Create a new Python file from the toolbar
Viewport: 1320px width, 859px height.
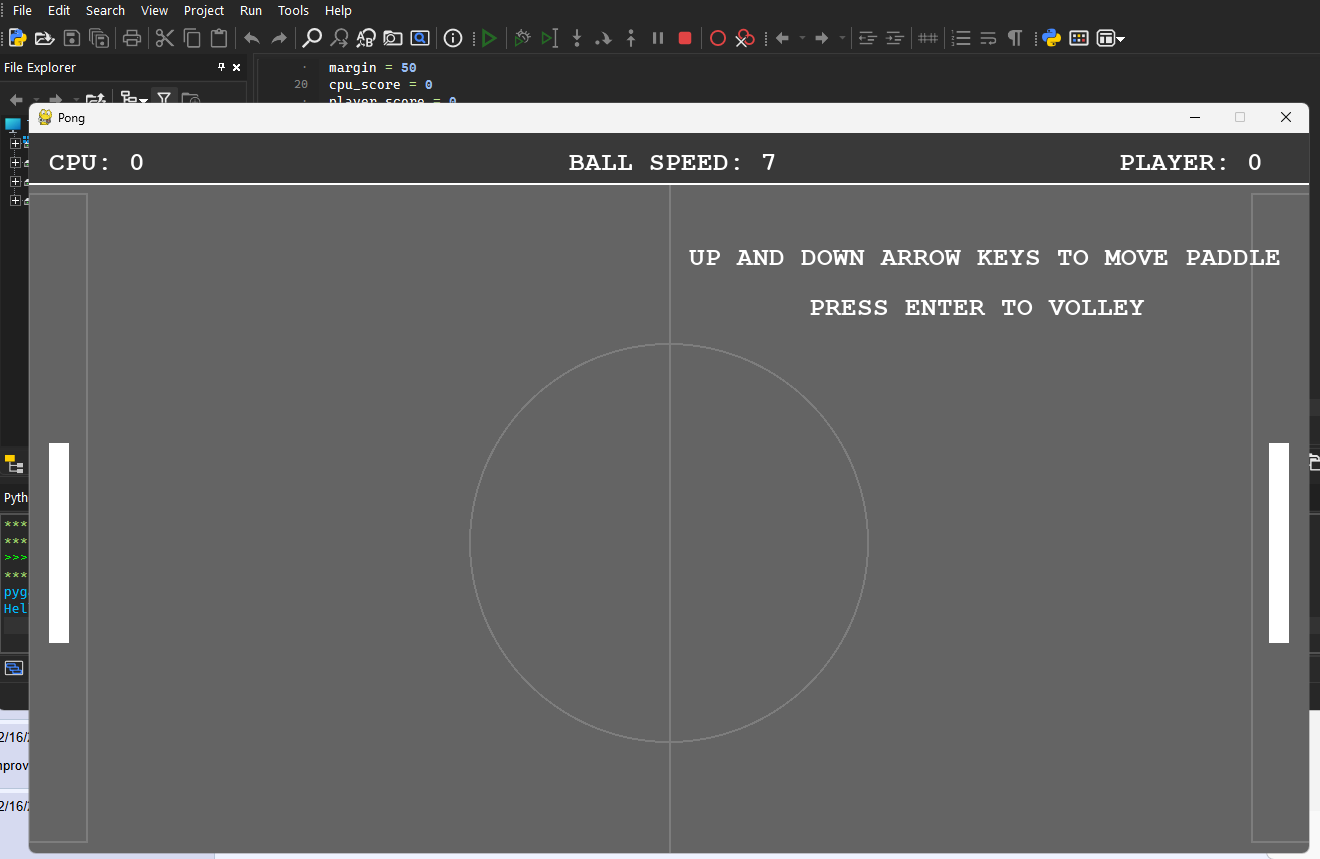17,38
